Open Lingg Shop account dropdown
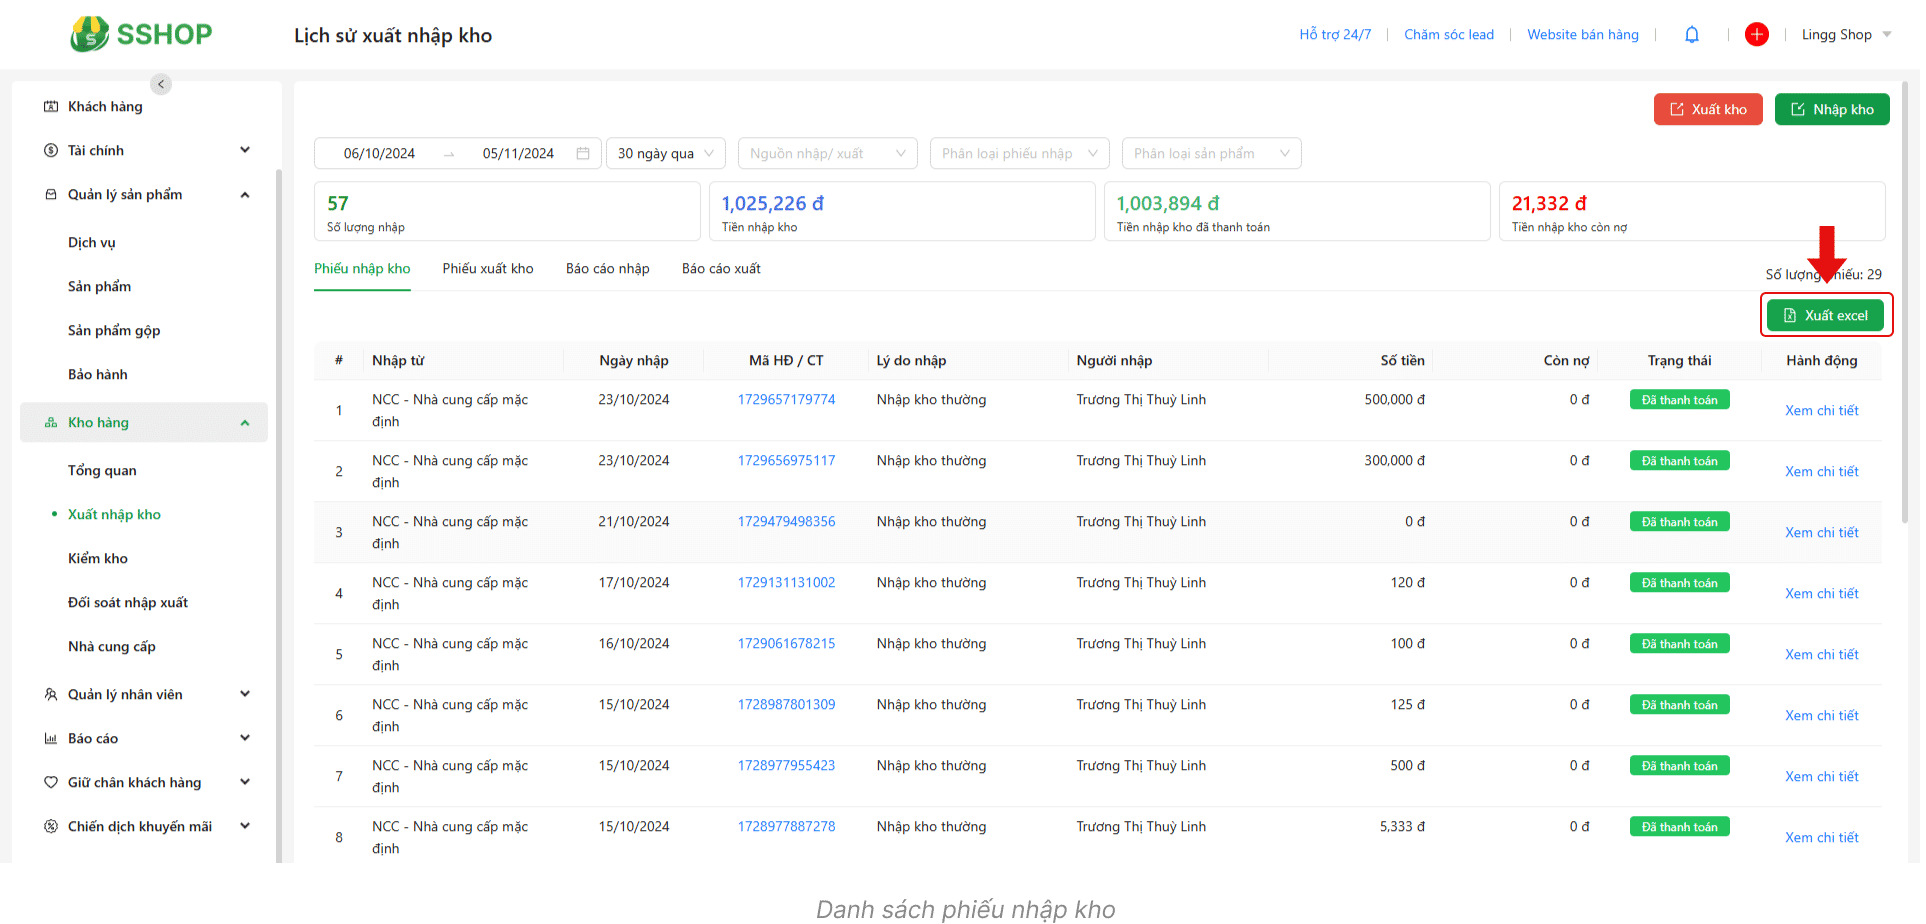The width and height of the screenshot is (1926, 924). pos(1845,35)
